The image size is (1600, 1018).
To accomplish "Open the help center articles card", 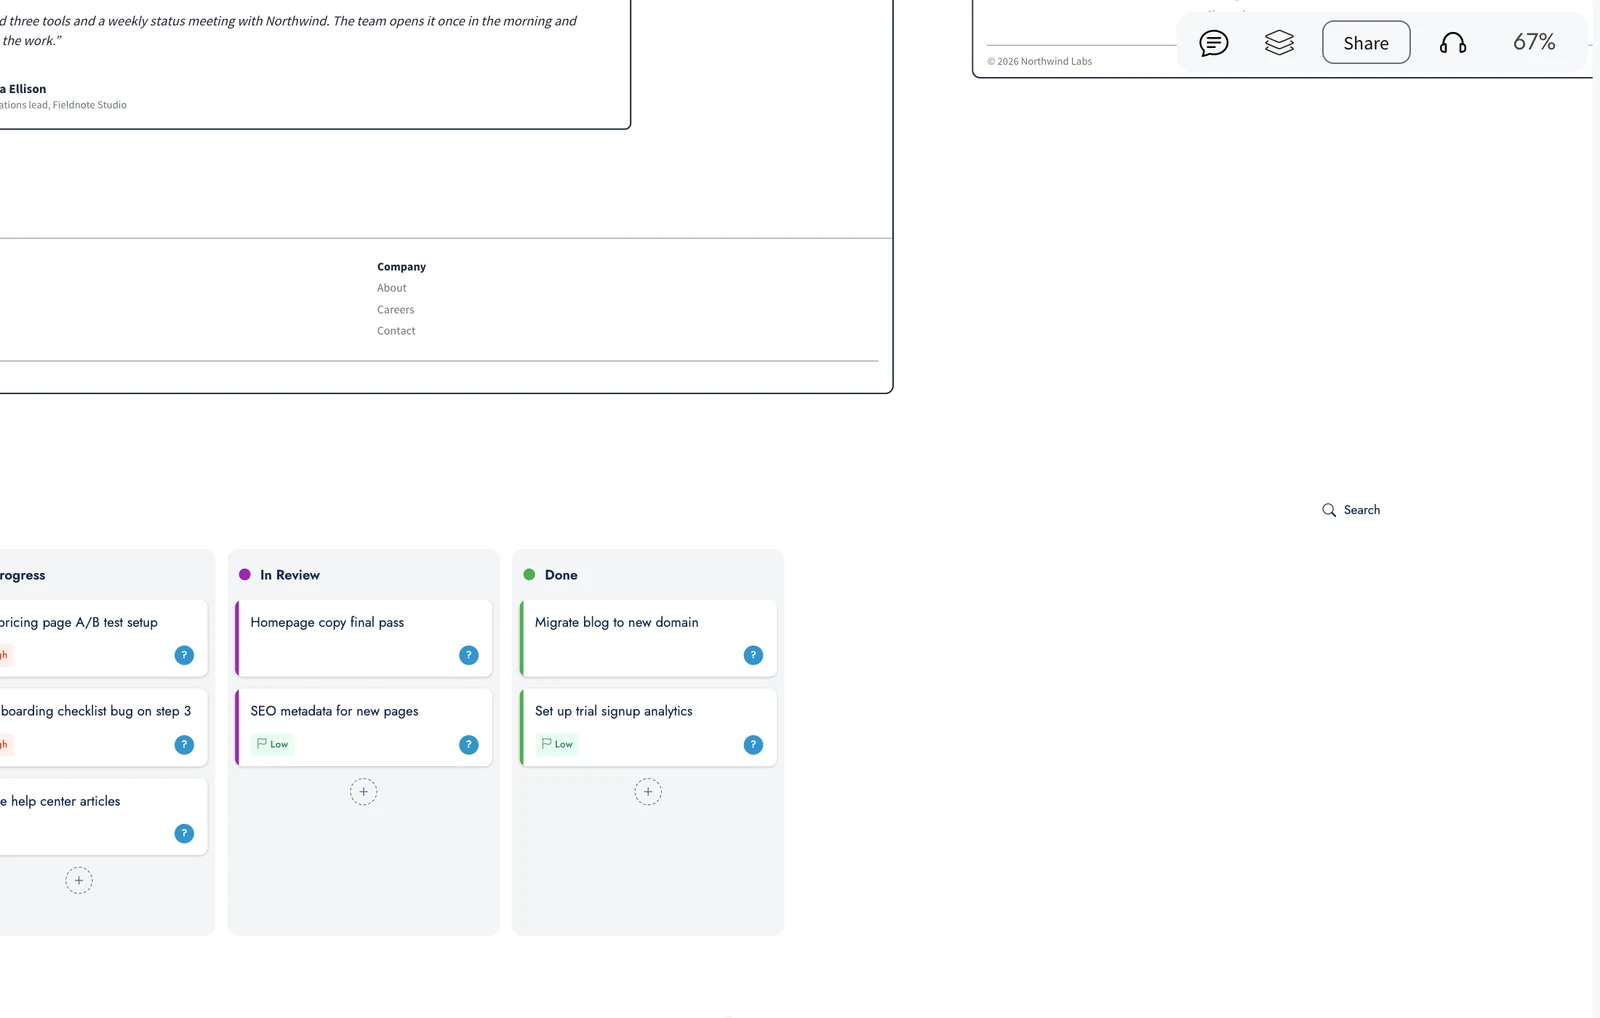I will coord(103,817).
